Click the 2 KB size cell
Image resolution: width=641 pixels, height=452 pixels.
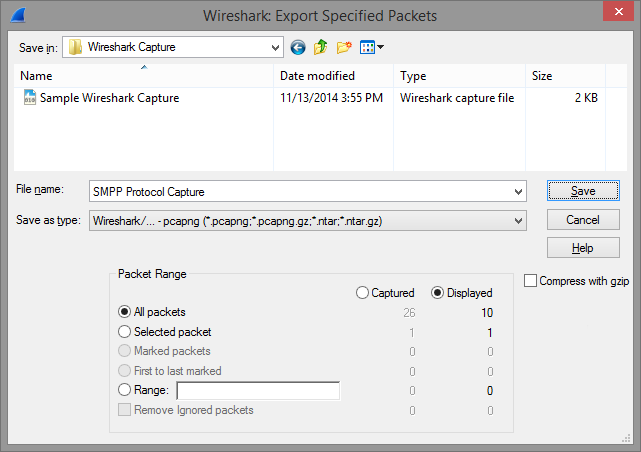(x=586, y=98)
